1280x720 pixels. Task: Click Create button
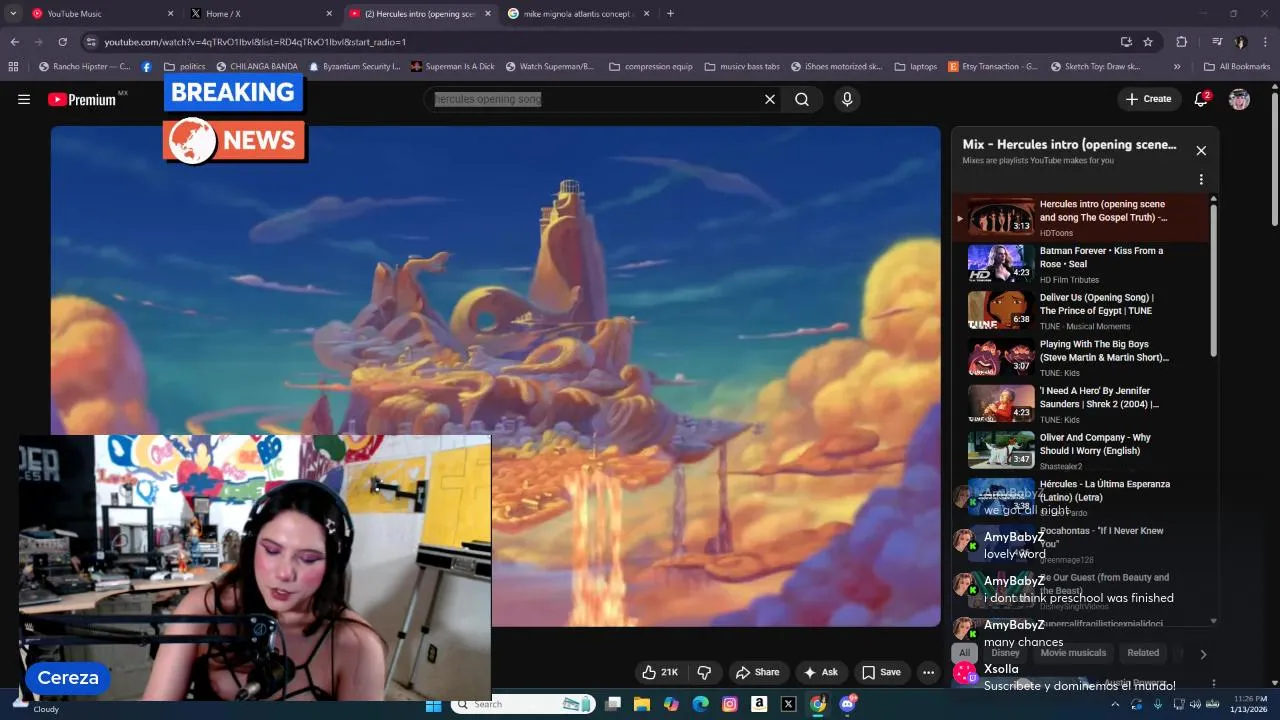pos(1148,99)
